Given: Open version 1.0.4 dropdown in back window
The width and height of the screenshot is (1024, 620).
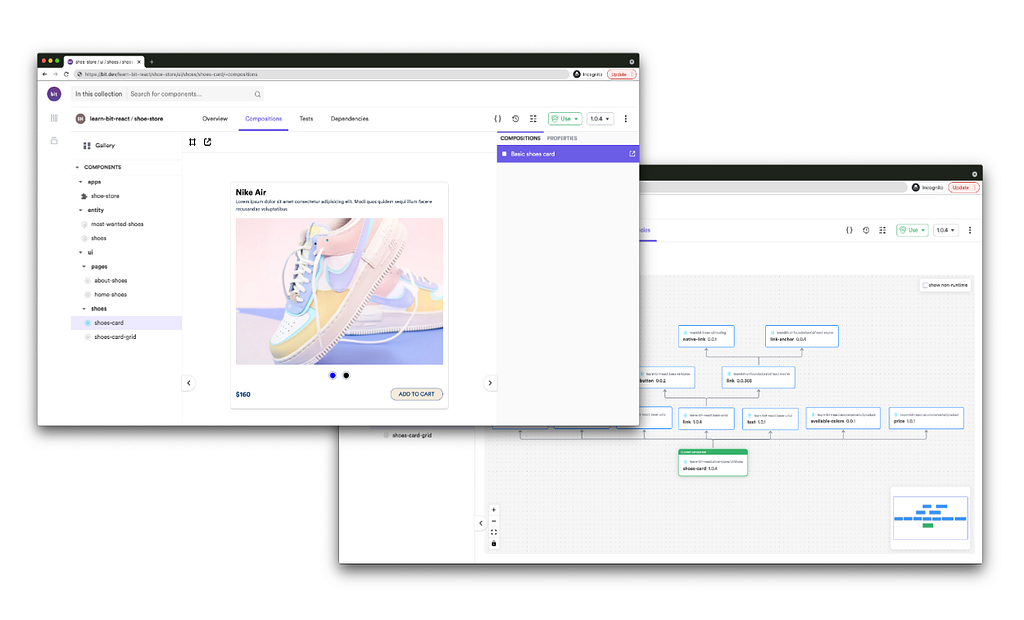Looking at the screenshot, I should pos(946,230).
